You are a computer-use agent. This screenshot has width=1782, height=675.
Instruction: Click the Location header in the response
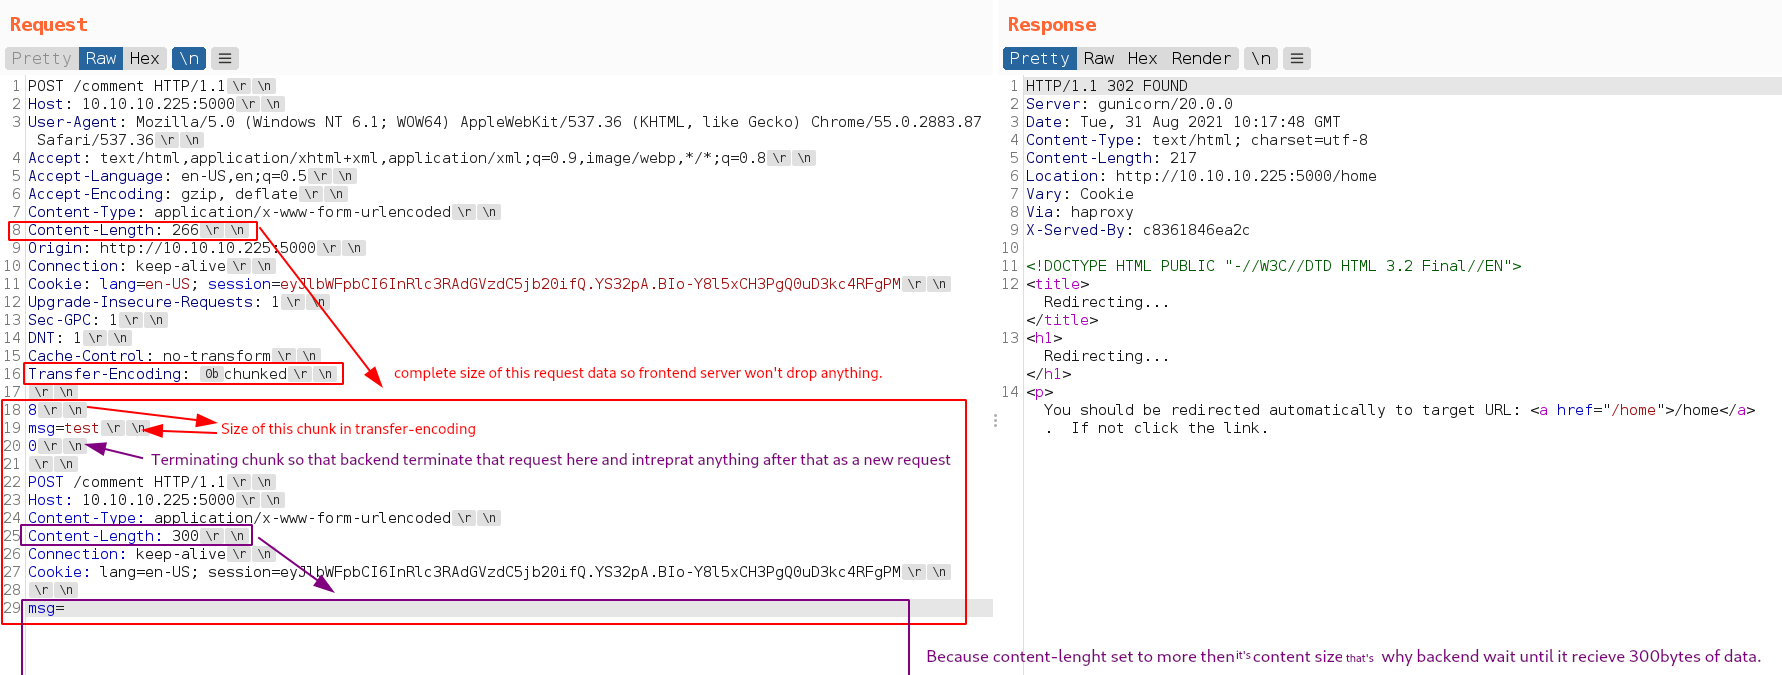coord(1200,176)
